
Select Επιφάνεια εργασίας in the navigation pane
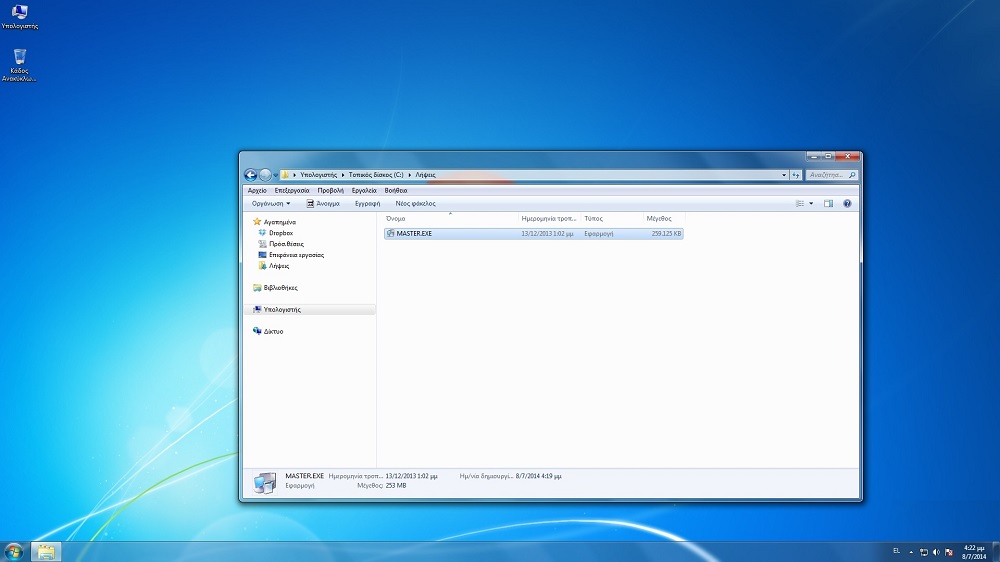tap(297, 255)
